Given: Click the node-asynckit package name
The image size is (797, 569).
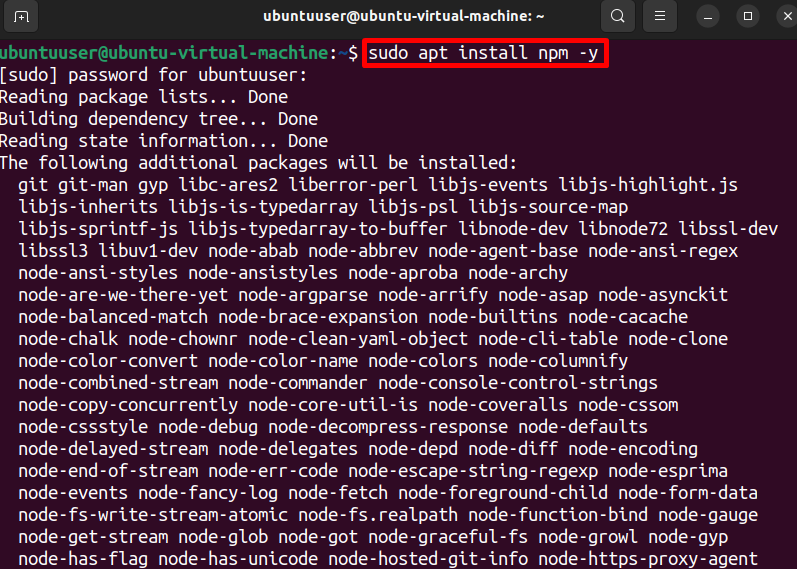Looking at the screenshot, I should pos(663,295).
